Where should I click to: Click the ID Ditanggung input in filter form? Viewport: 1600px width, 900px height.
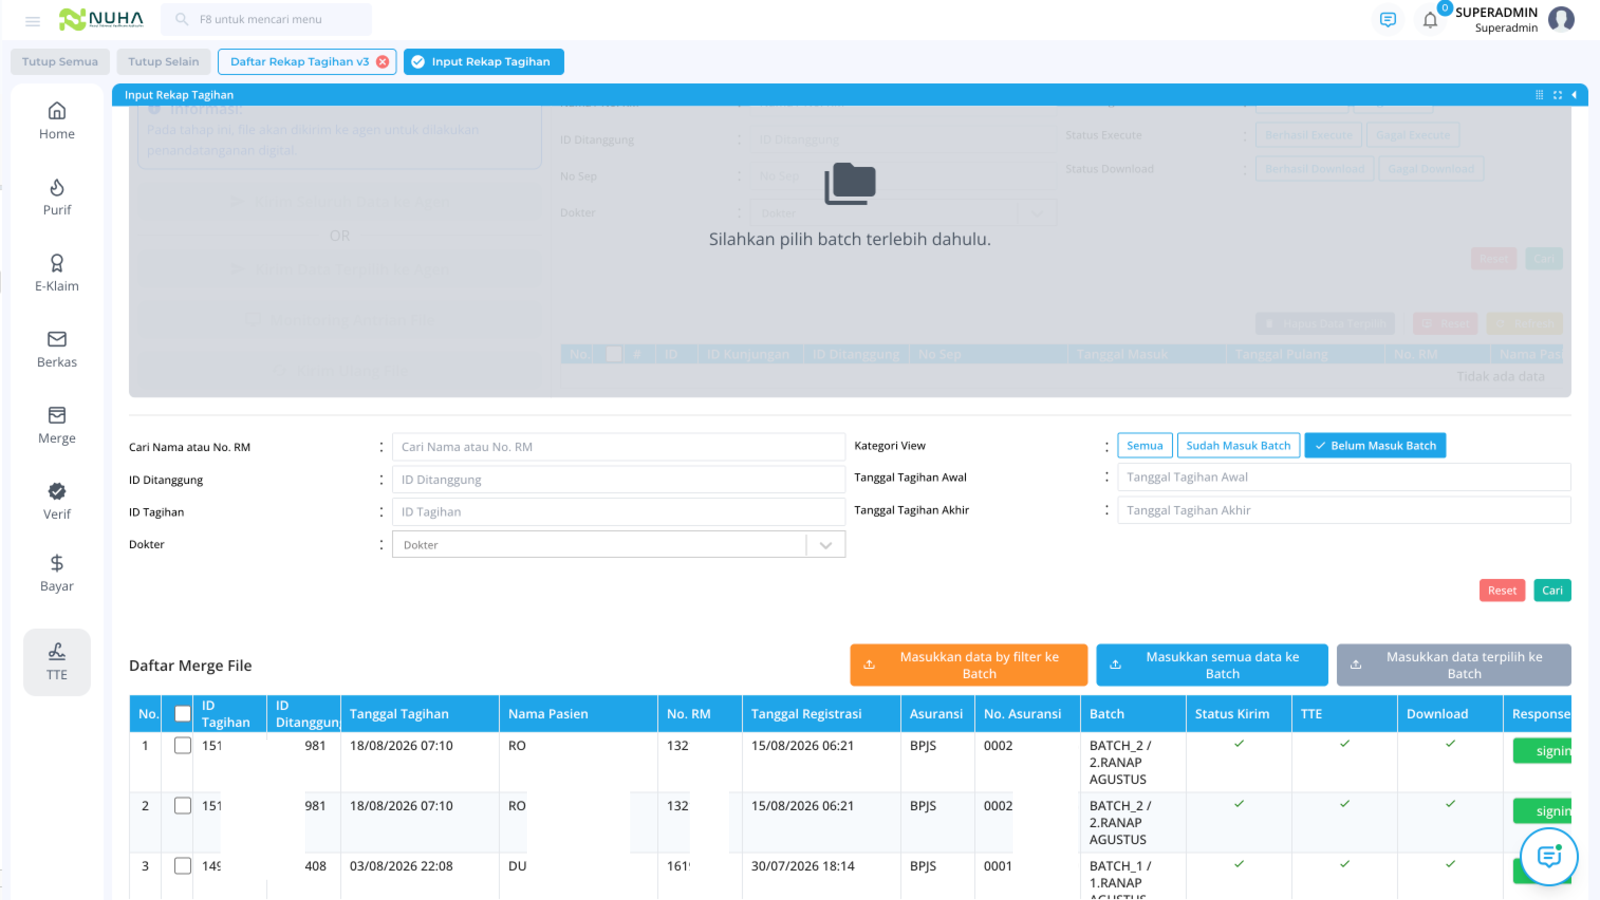[x=618, y=480]
